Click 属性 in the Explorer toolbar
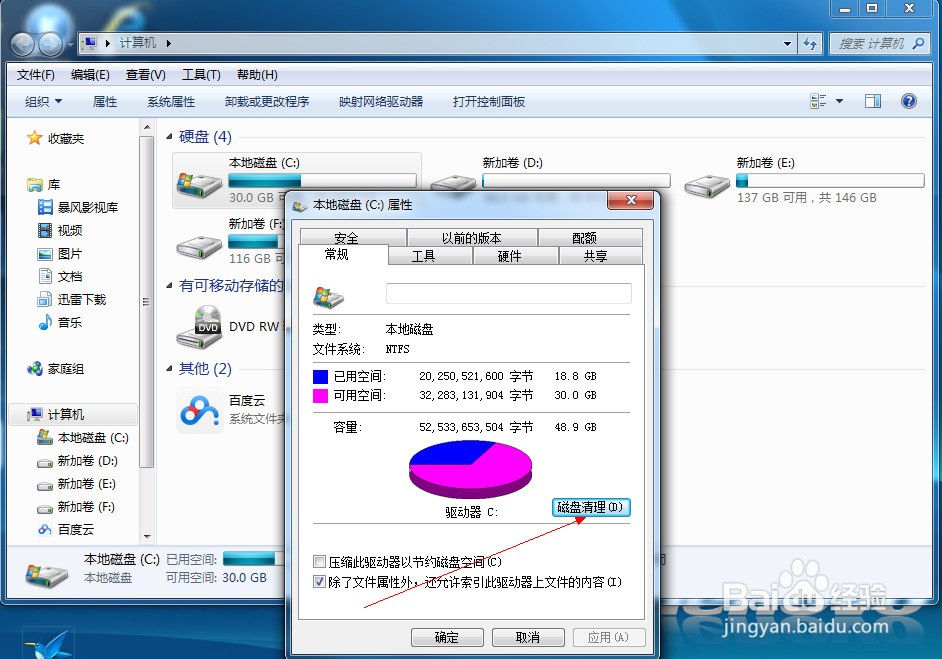Screen dimensions: 942x659 tap(105, 102)
